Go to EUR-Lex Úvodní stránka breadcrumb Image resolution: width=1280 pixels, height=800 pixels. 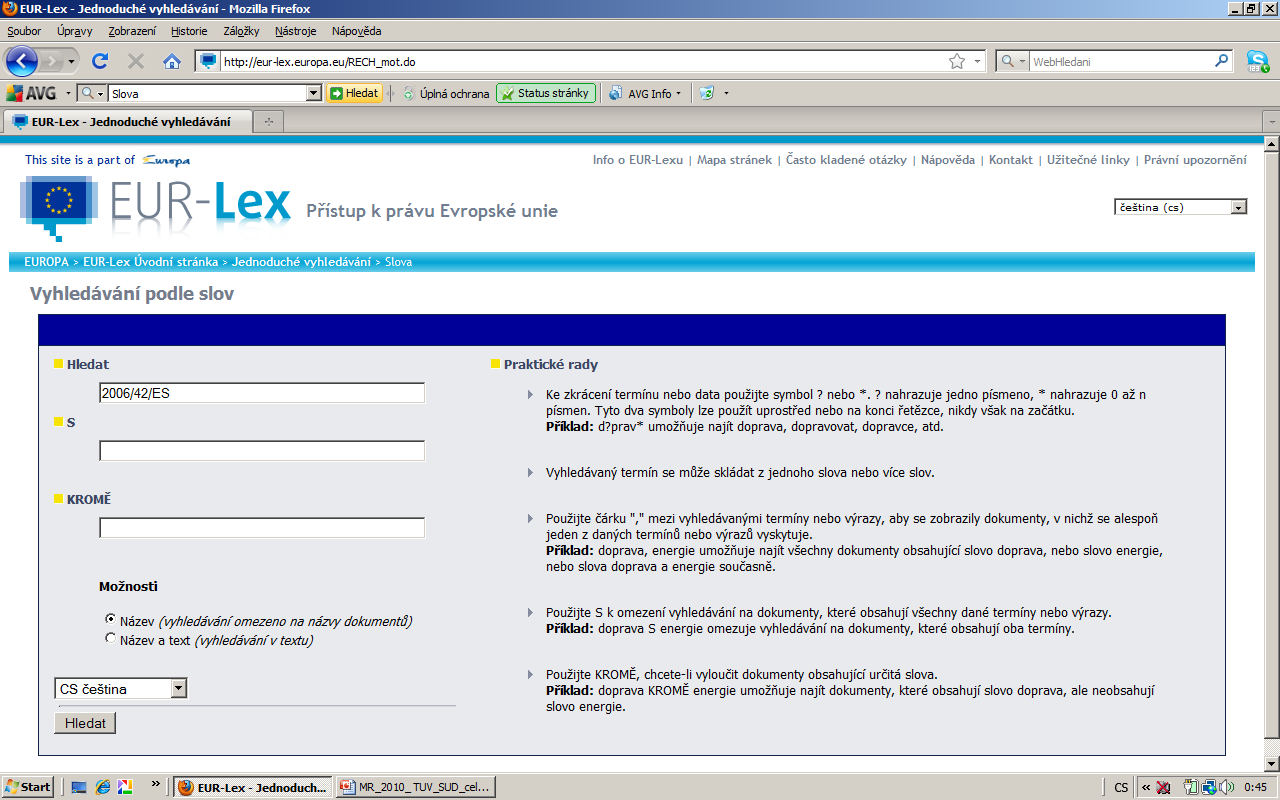150,262
